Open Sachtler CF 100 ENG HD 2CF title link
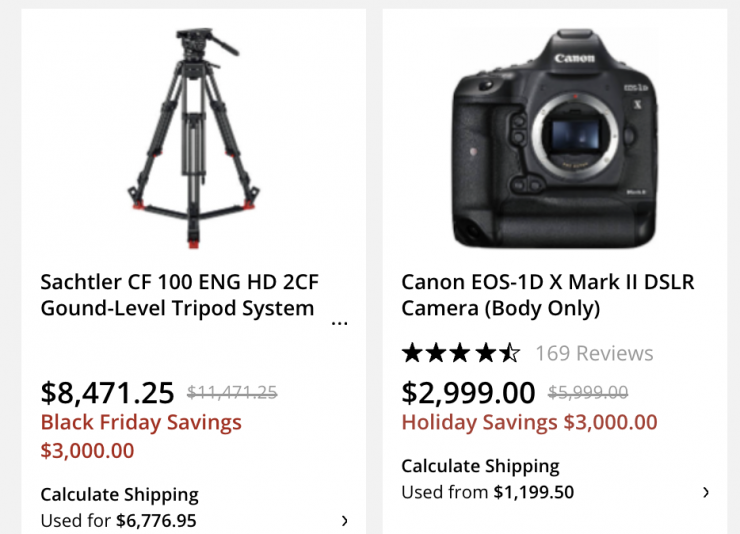This screenshot has width=740, height=534. coord(179,295)
